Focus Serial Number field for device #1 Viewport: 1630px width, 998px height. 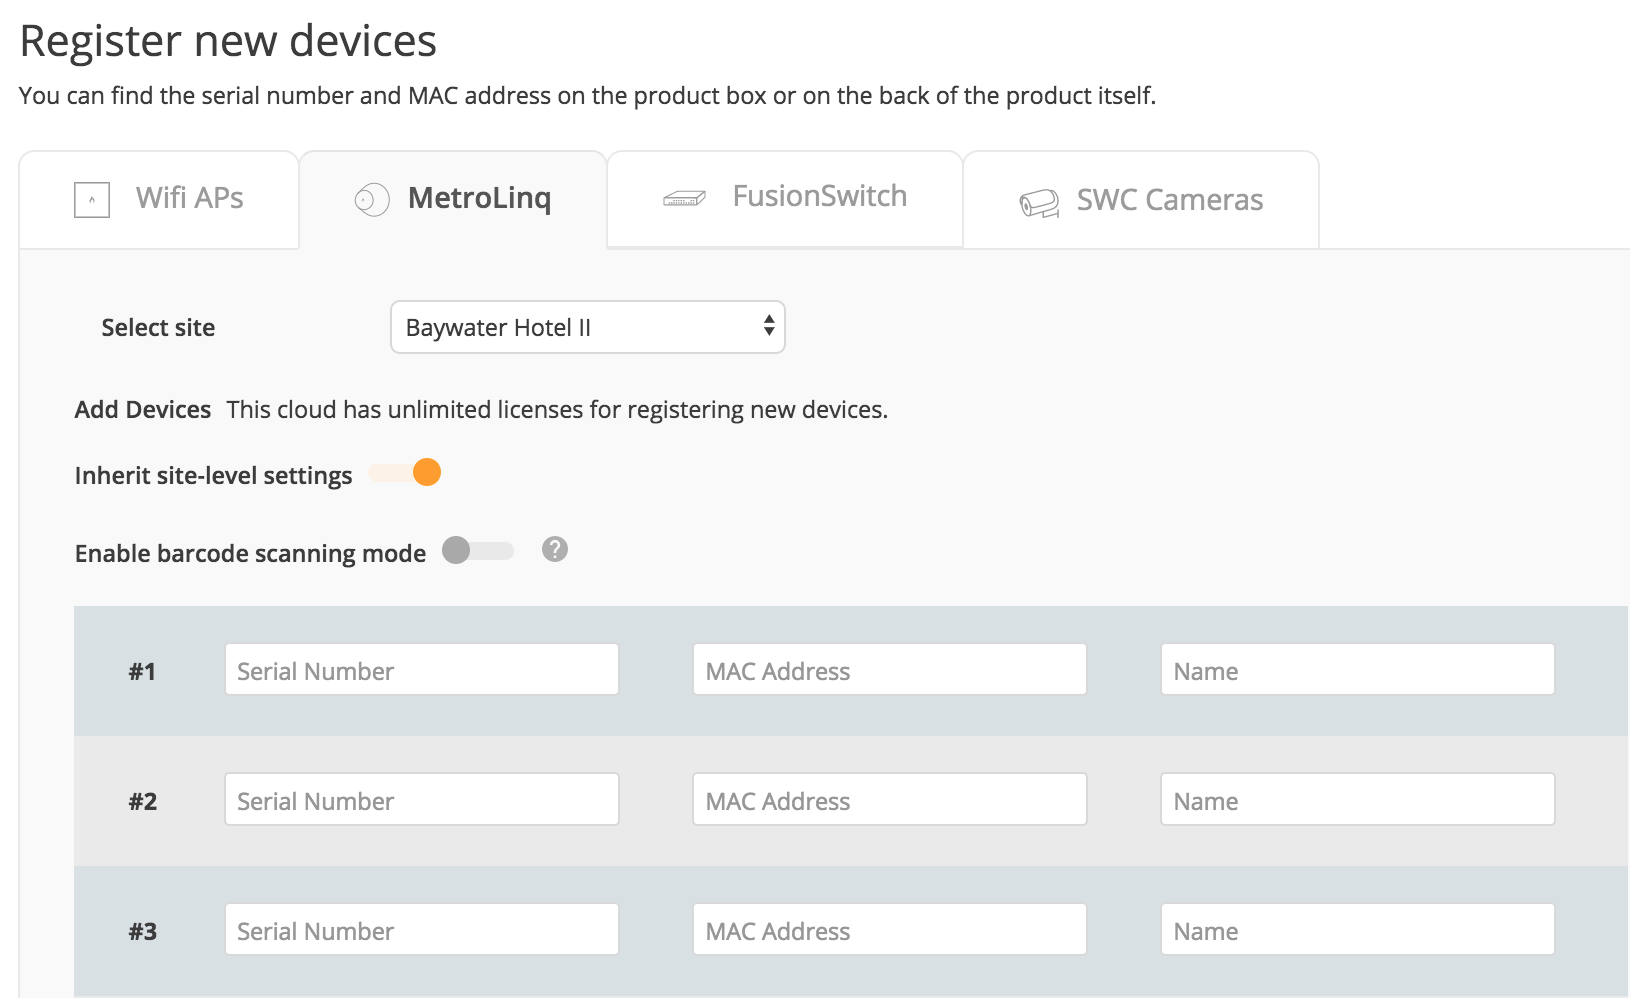point(421,670)
